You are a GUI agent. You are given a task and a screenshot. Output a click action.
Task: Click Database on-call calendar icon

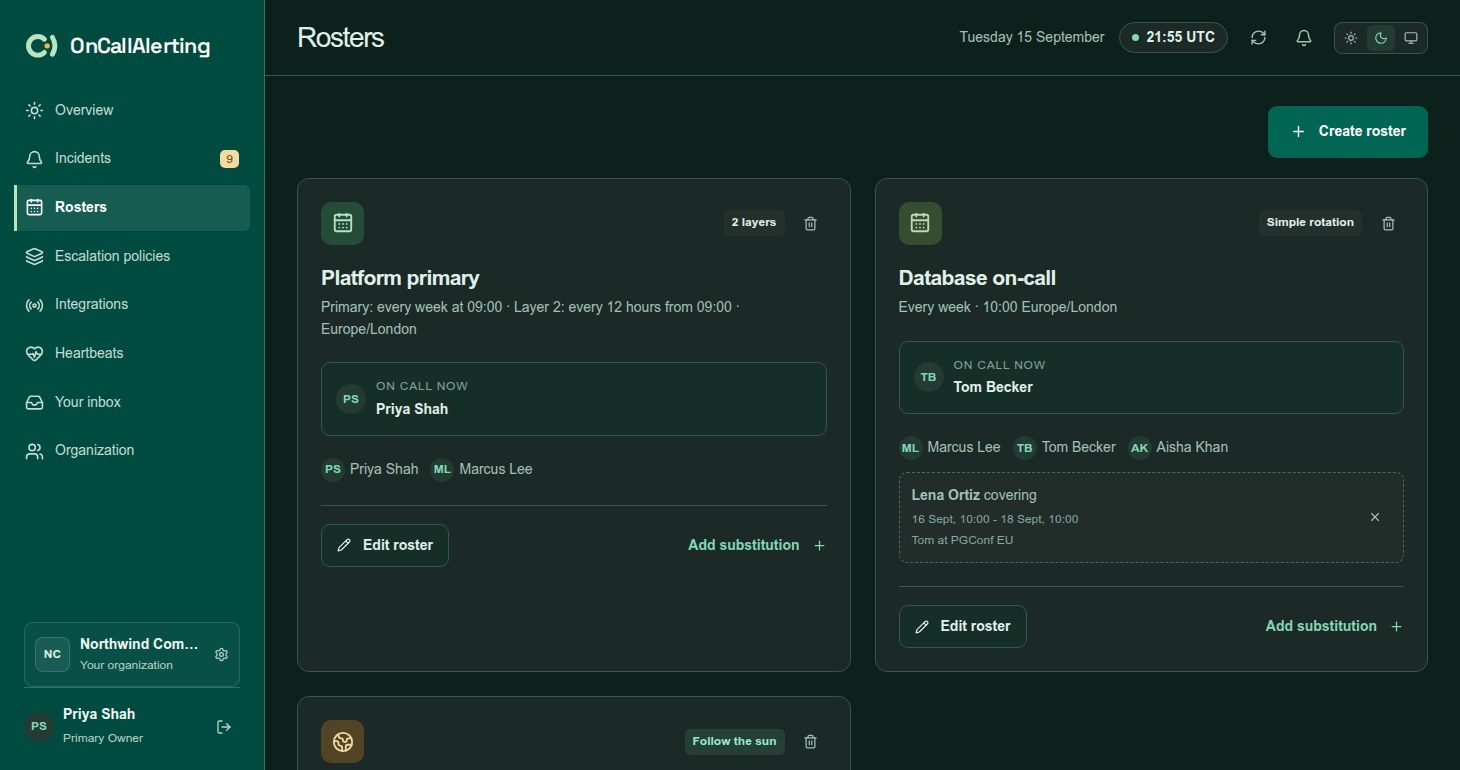(x=920, y=223)
